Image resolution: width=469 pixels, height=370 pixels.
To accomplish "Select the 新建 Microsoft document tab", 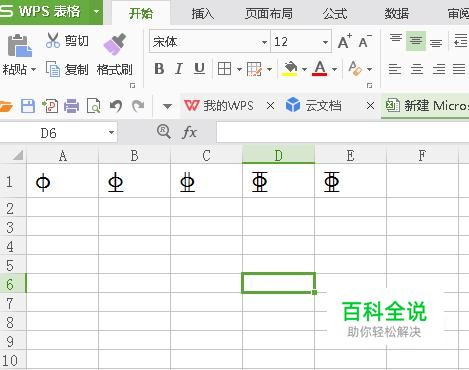I will pyautogui.click(x=426, y=106).
